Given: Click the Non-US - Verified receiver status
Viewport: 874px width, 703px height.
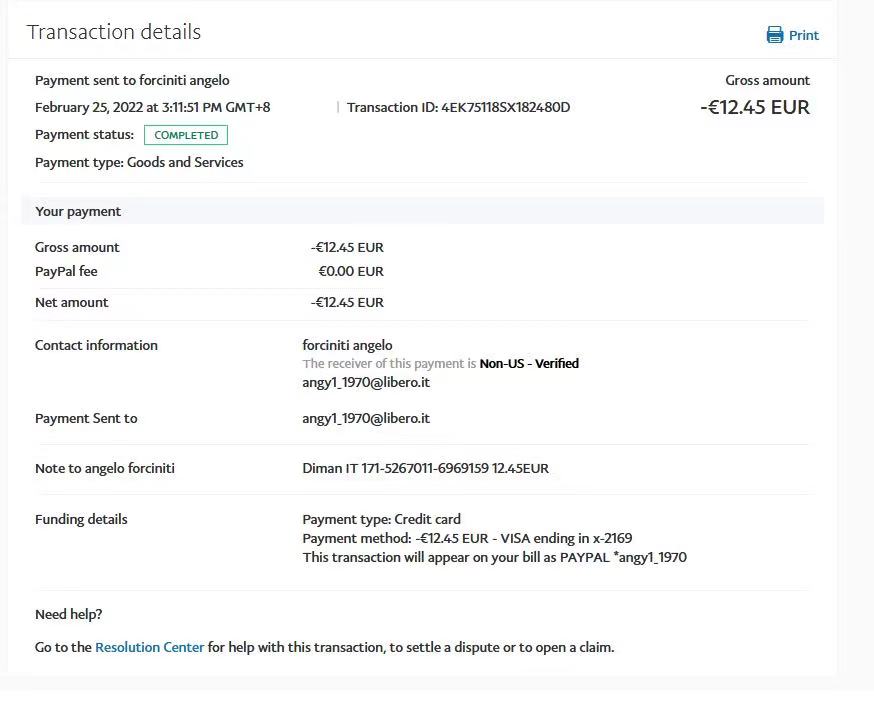Looking at the screenshot, I should [529, 364].
